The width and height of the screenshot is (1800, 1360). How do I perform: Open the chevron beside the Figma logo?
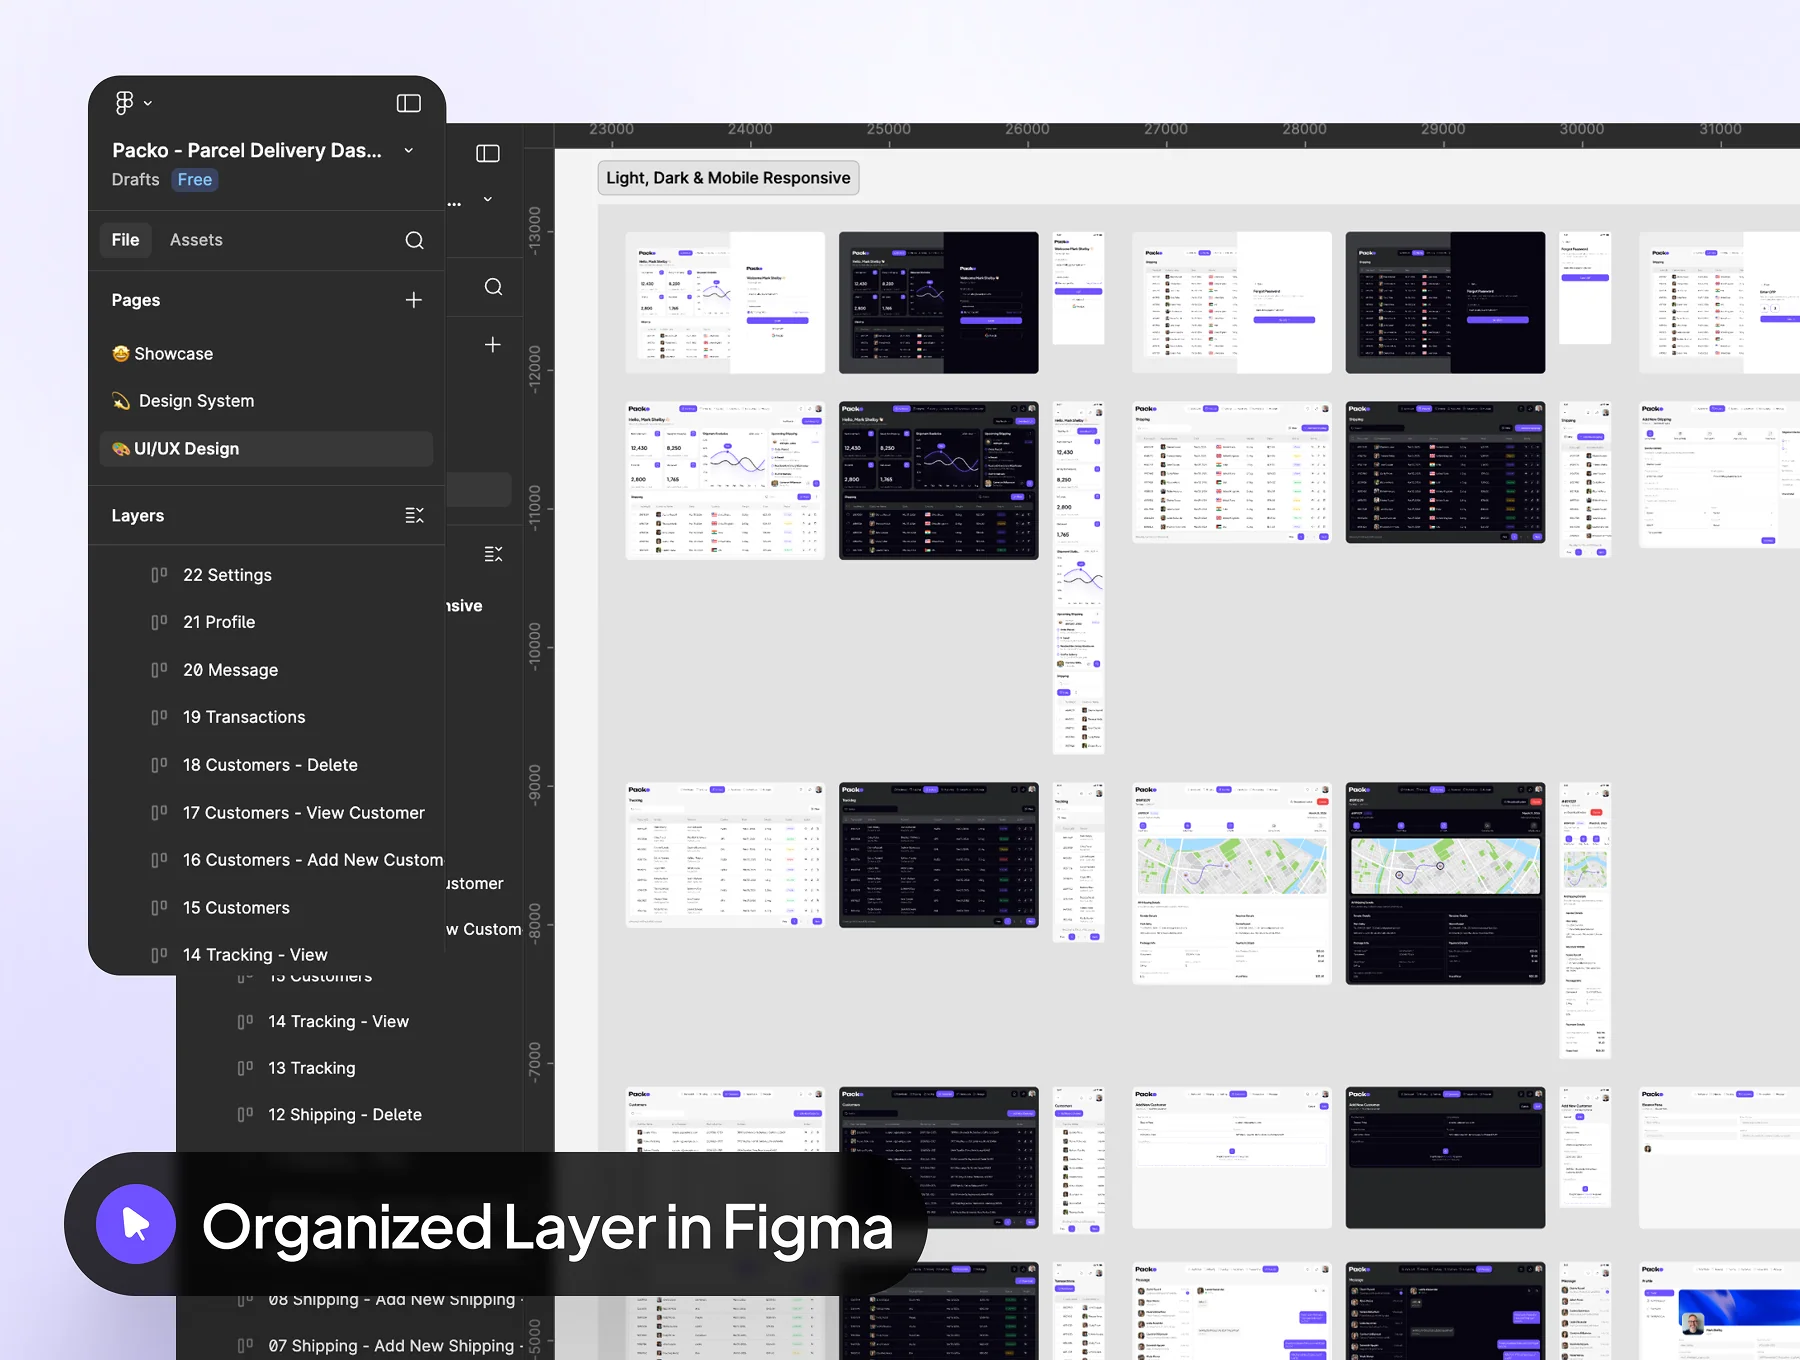coord(148,103)
